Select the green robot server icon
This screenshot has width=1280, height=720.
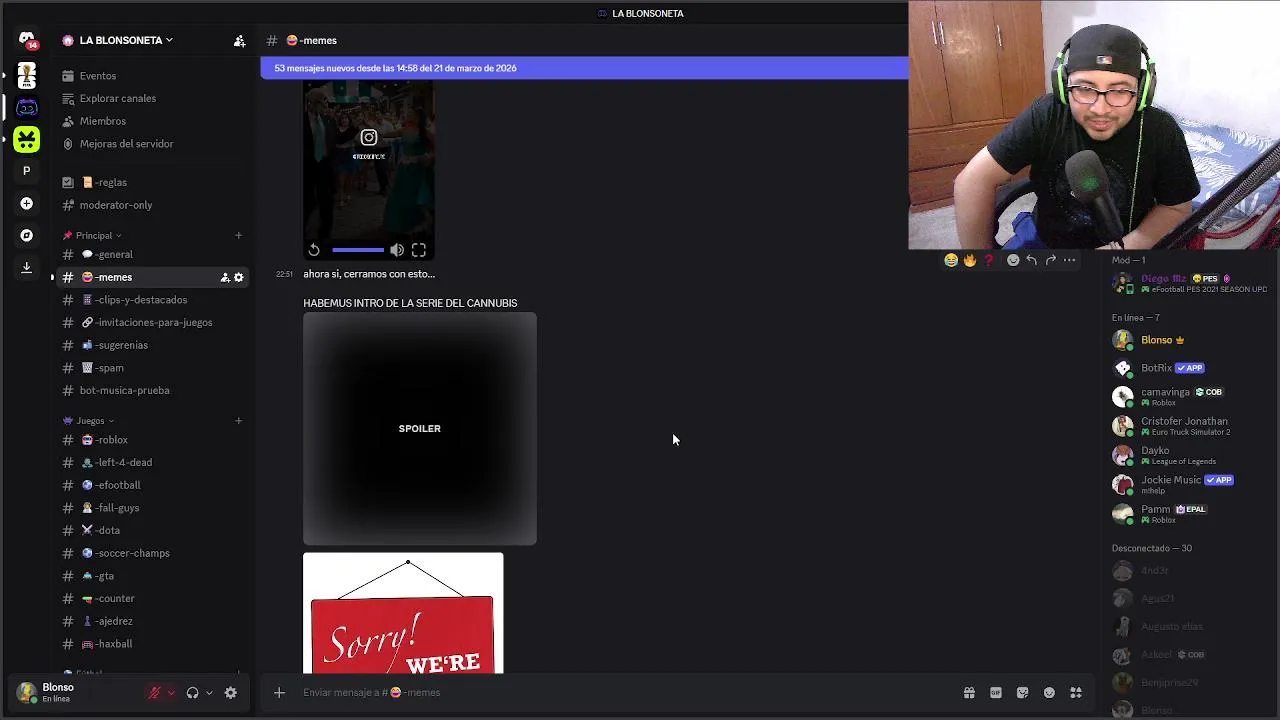pyautogui.click(x=27, y=139)
